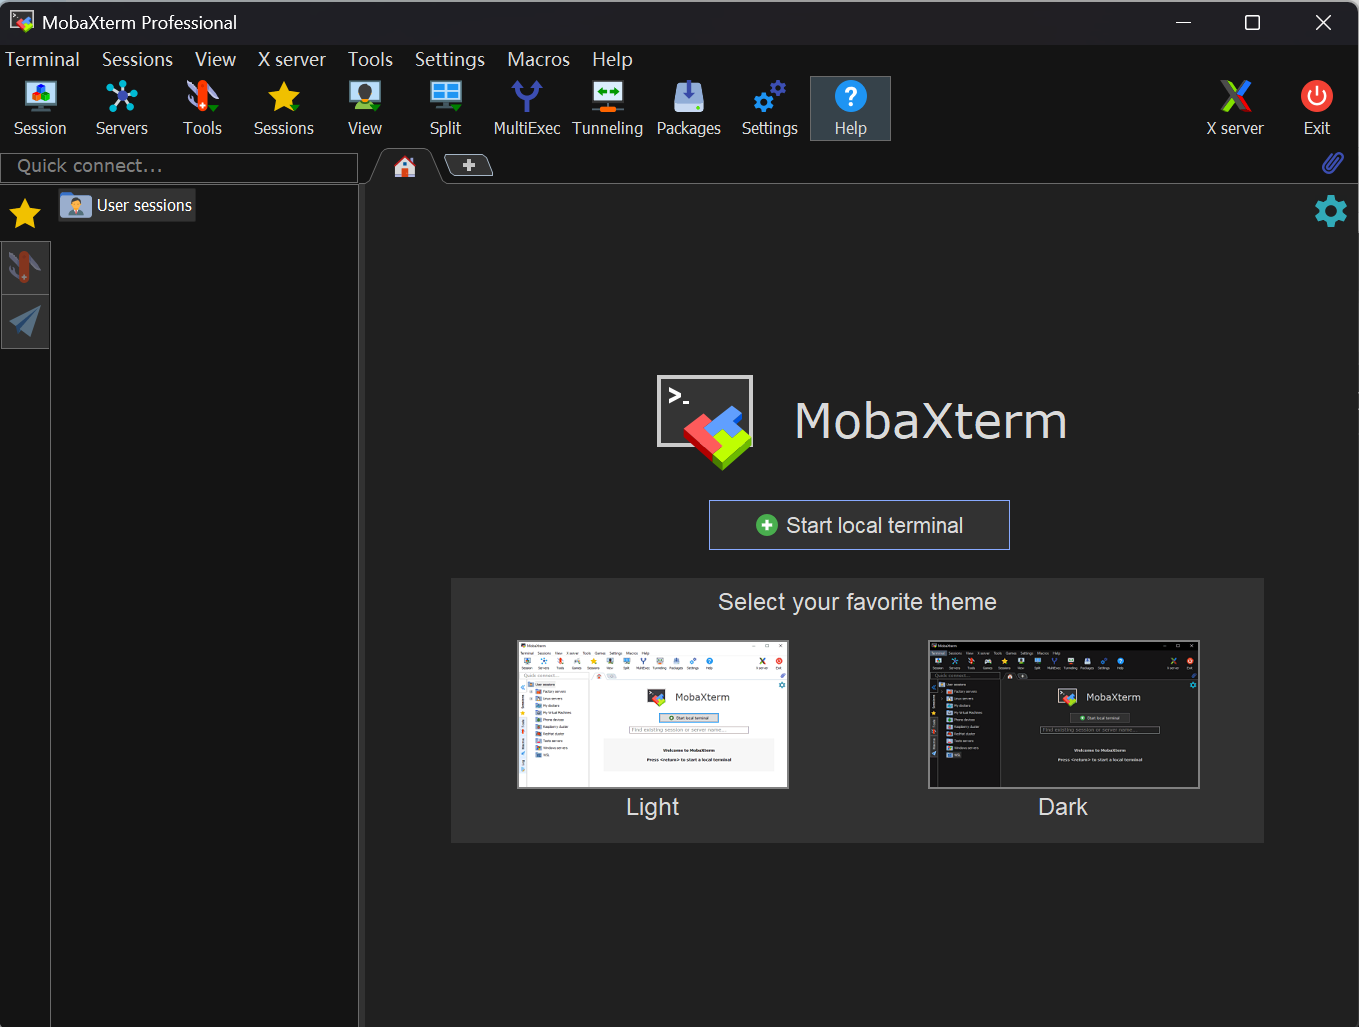Viewport: 1359px width, 1027px height.
Task: Open the View toolbar icon
Action: [x=364, y=108]
